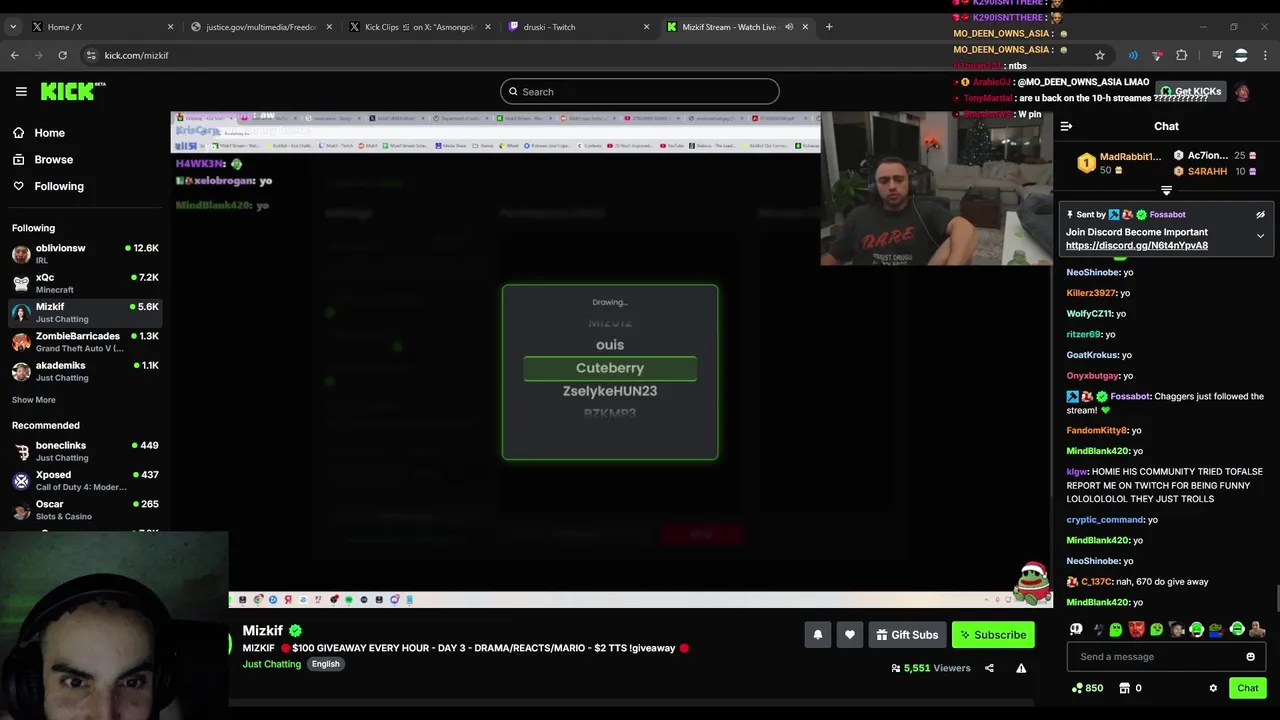Expand the gift leaderboard handle under MadRabbit
The height and width of the screenshot is (720, 1280).
coord(1166,190)
